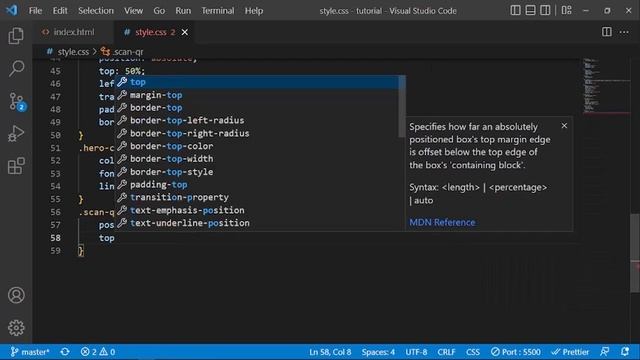
Task: Open the Terminal menu
Action: (x=218, y=11)
